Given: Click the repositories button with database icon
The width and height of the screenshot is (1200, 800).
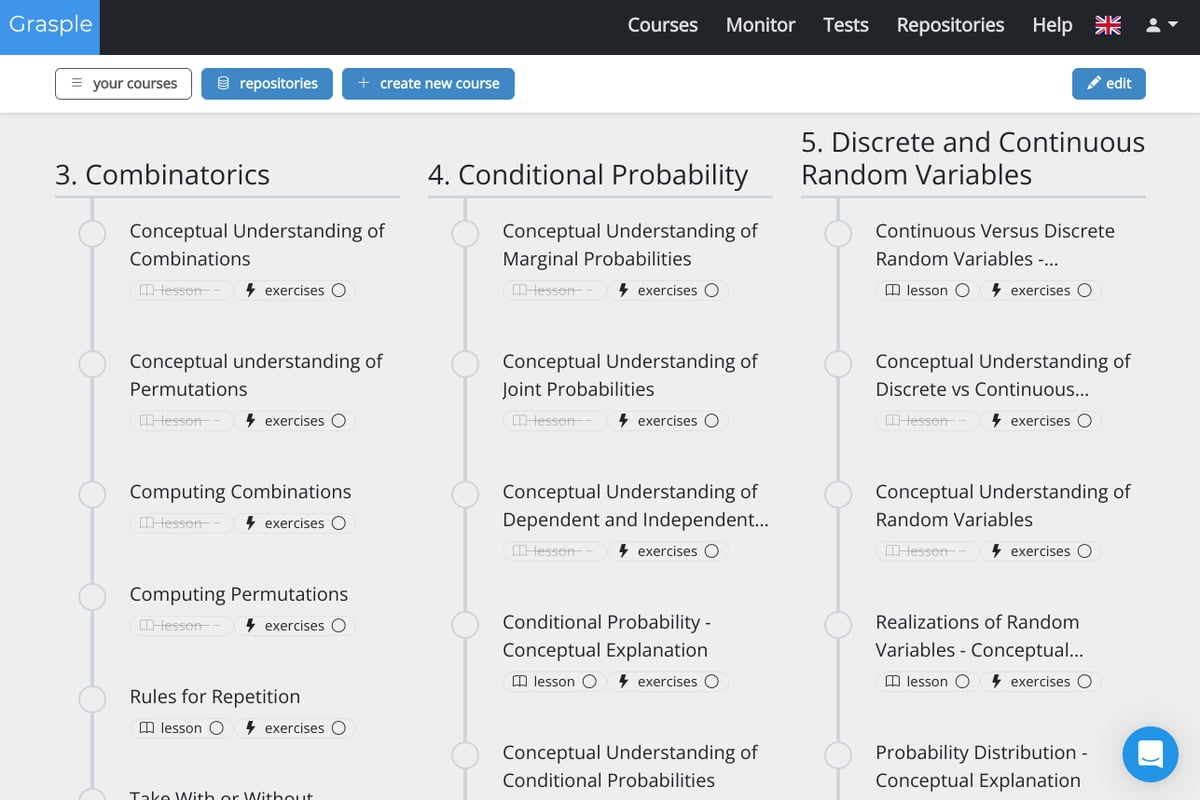Looking at the screenshot, I should 266,84.
